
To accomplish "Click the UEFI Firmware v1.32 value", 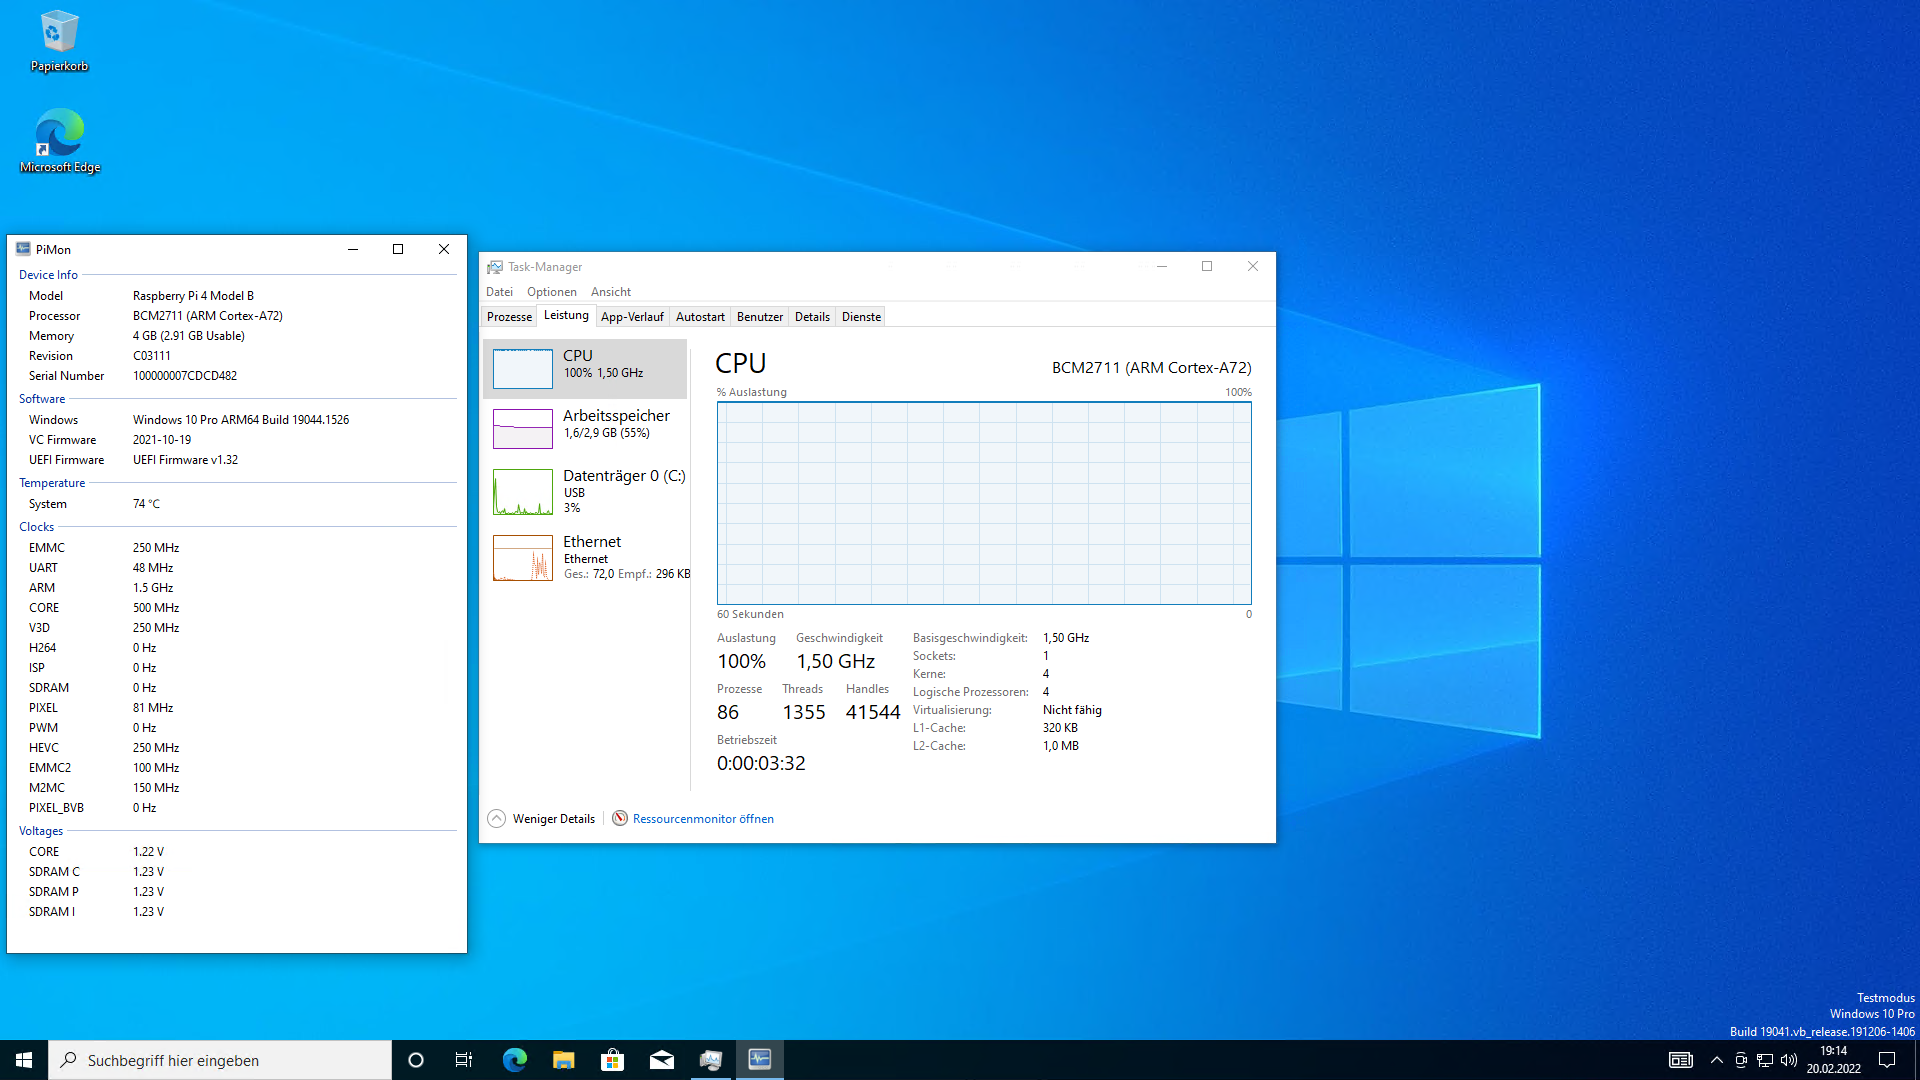I will tap(185, 460).
